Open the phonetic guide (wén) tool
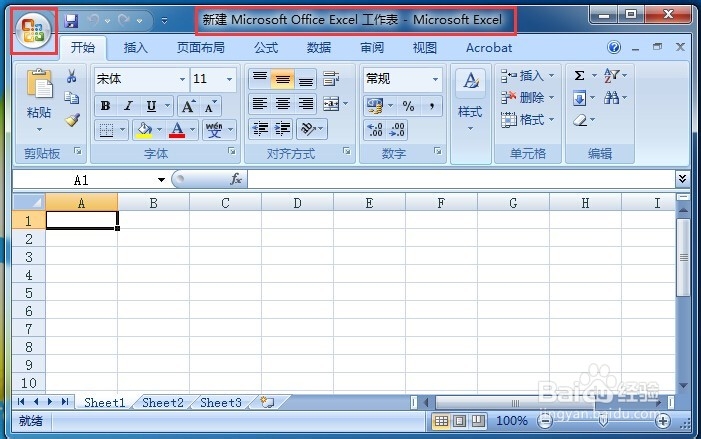The image size is (701, 439). (214, 130)
